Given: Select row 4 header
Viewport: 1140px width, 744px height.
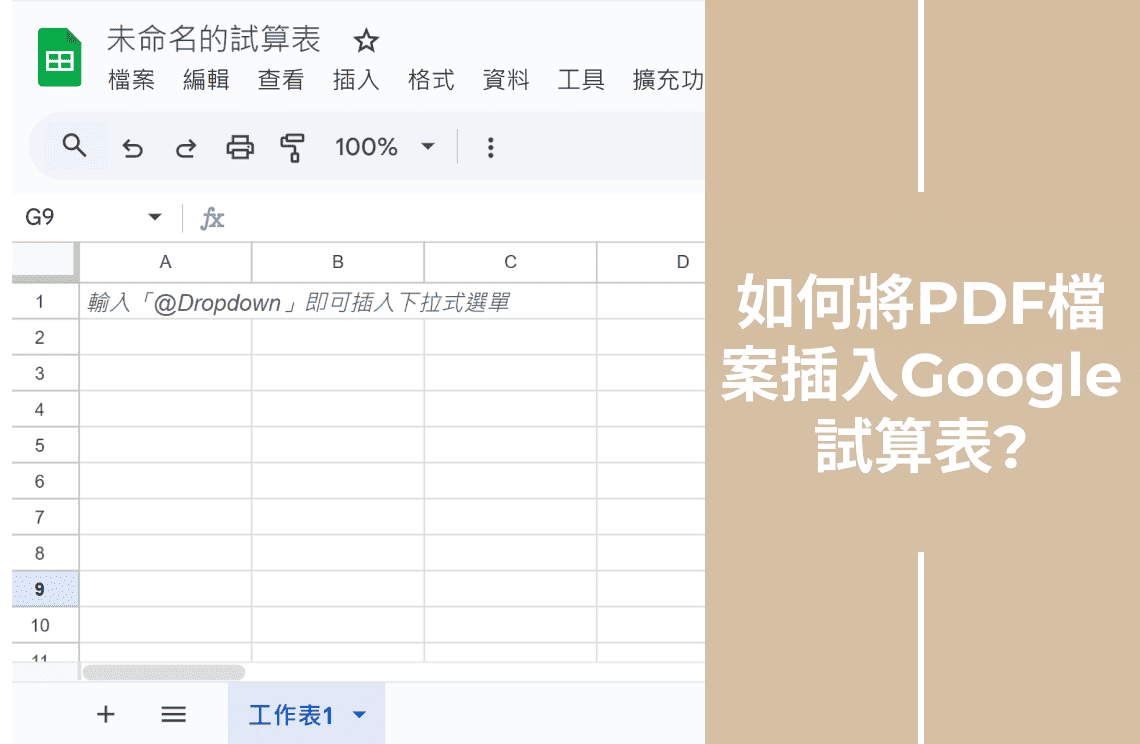Looking at the screenshot, I should pyautogui.click(x=45, y=409).
